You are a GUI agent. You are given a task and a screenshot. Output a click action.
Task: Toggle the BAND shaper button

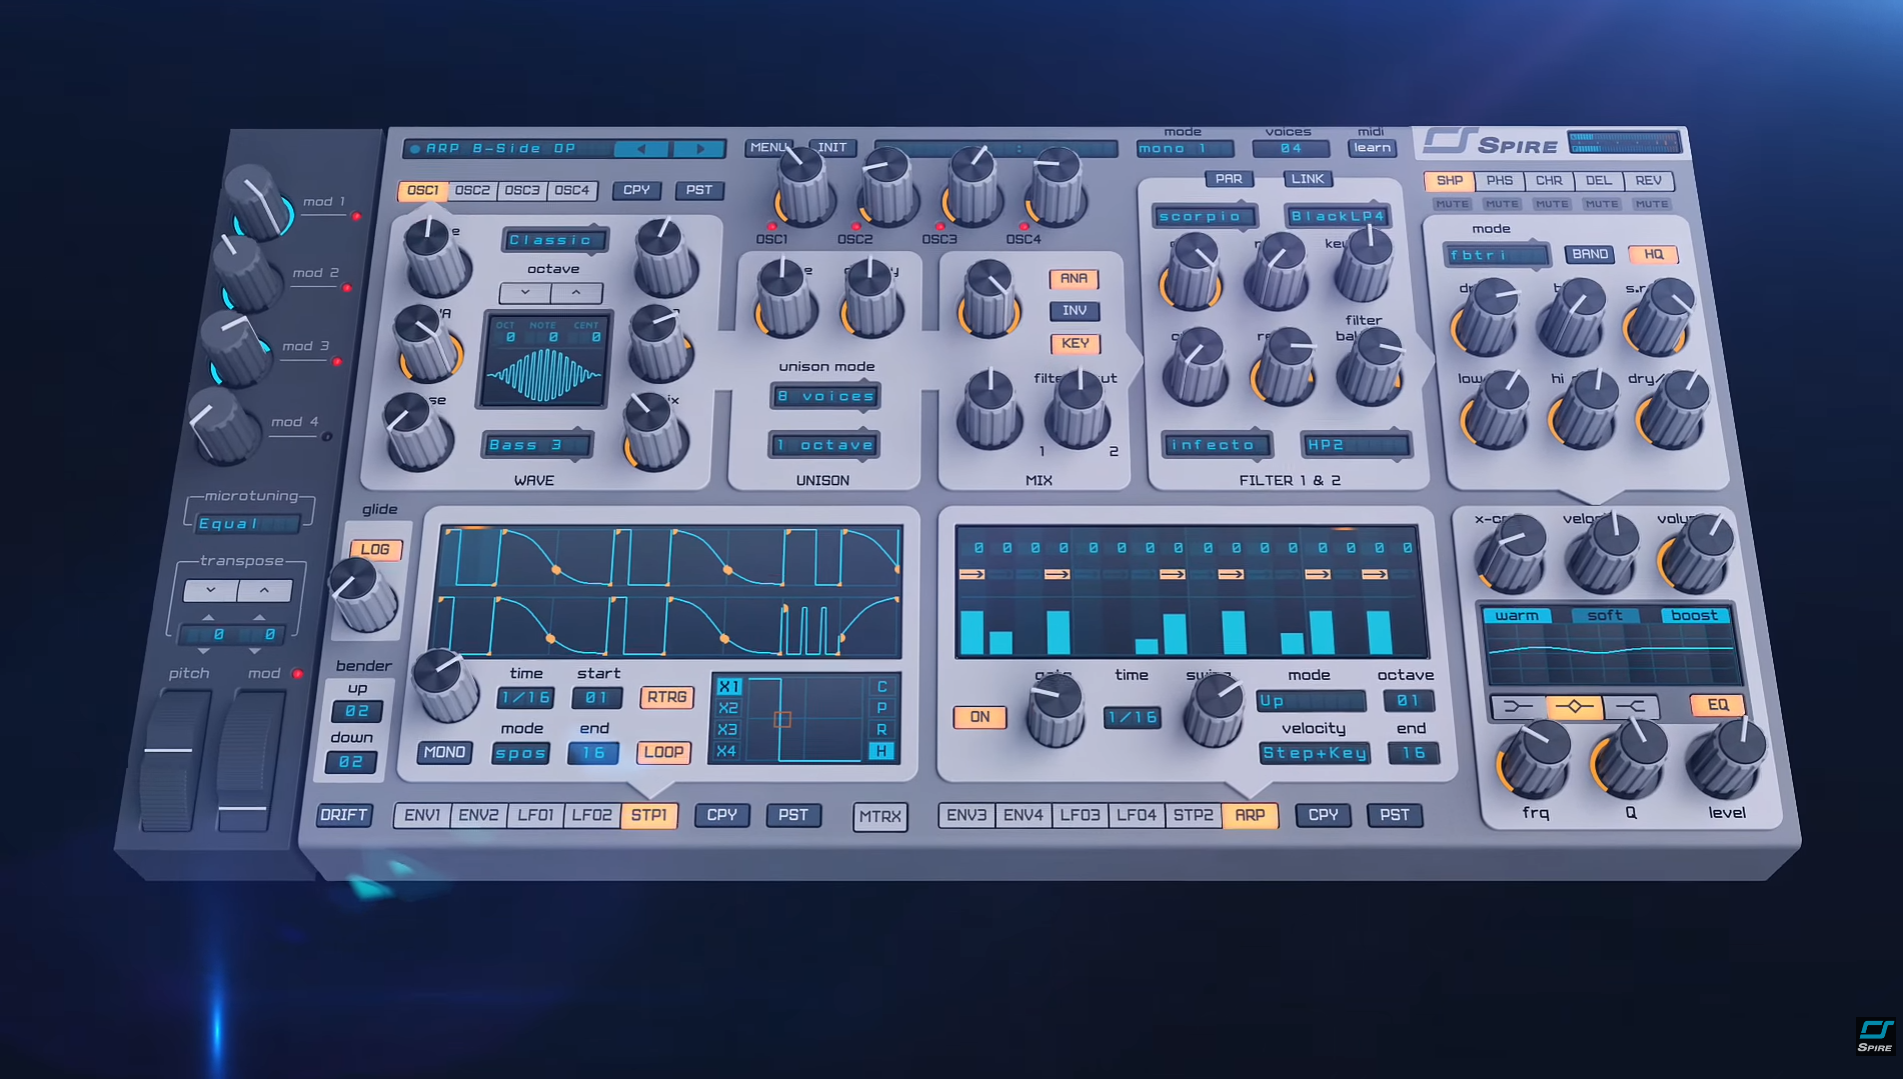(x=1589, y=254)
